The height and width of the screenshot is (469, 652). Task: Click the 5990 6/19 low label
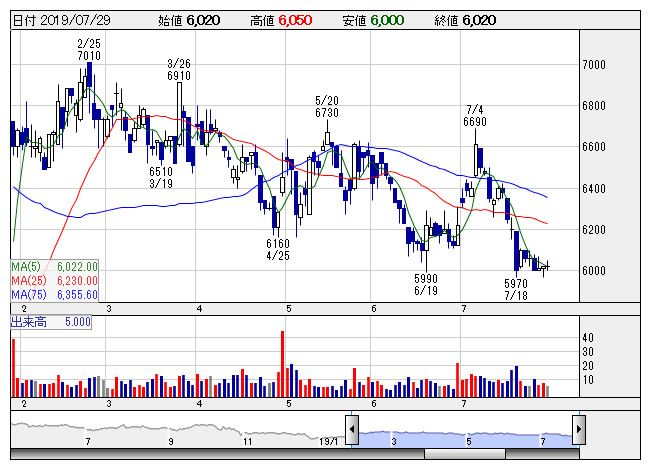[426, 284]
